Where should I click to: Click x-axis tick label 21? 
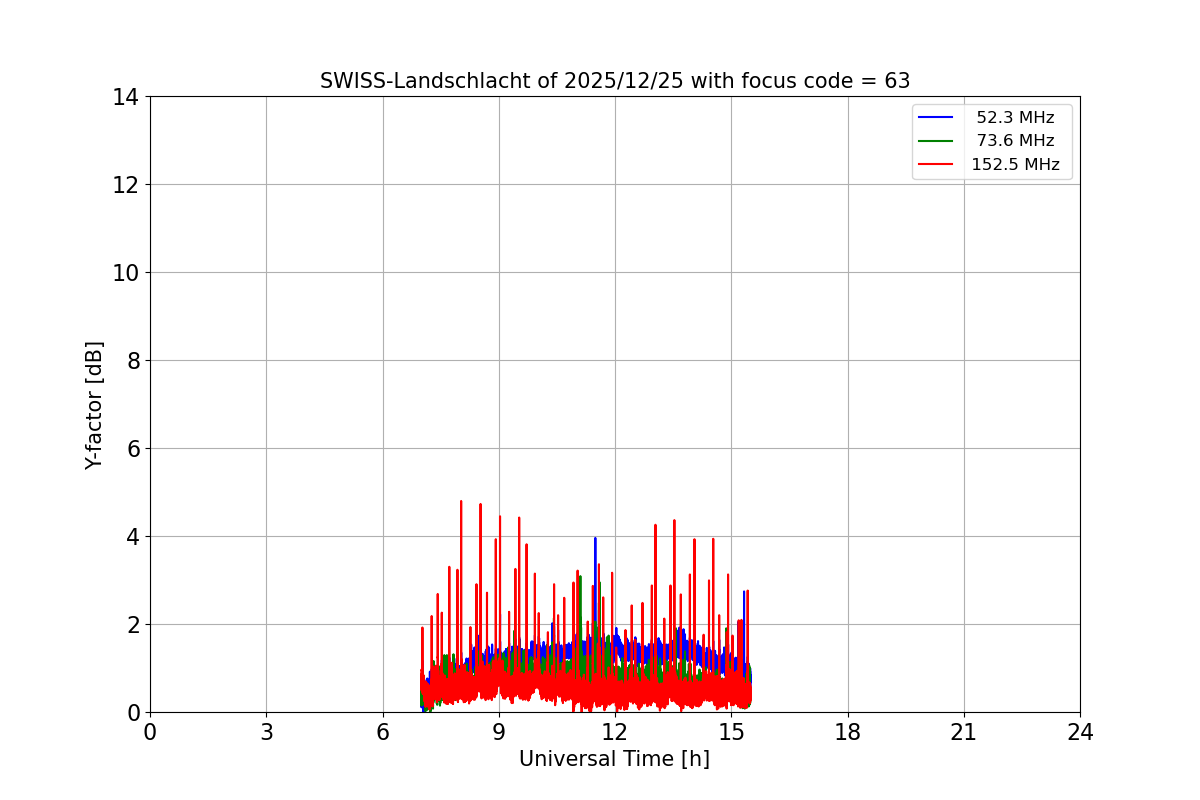pyautogui.click(x=964, y=733)
